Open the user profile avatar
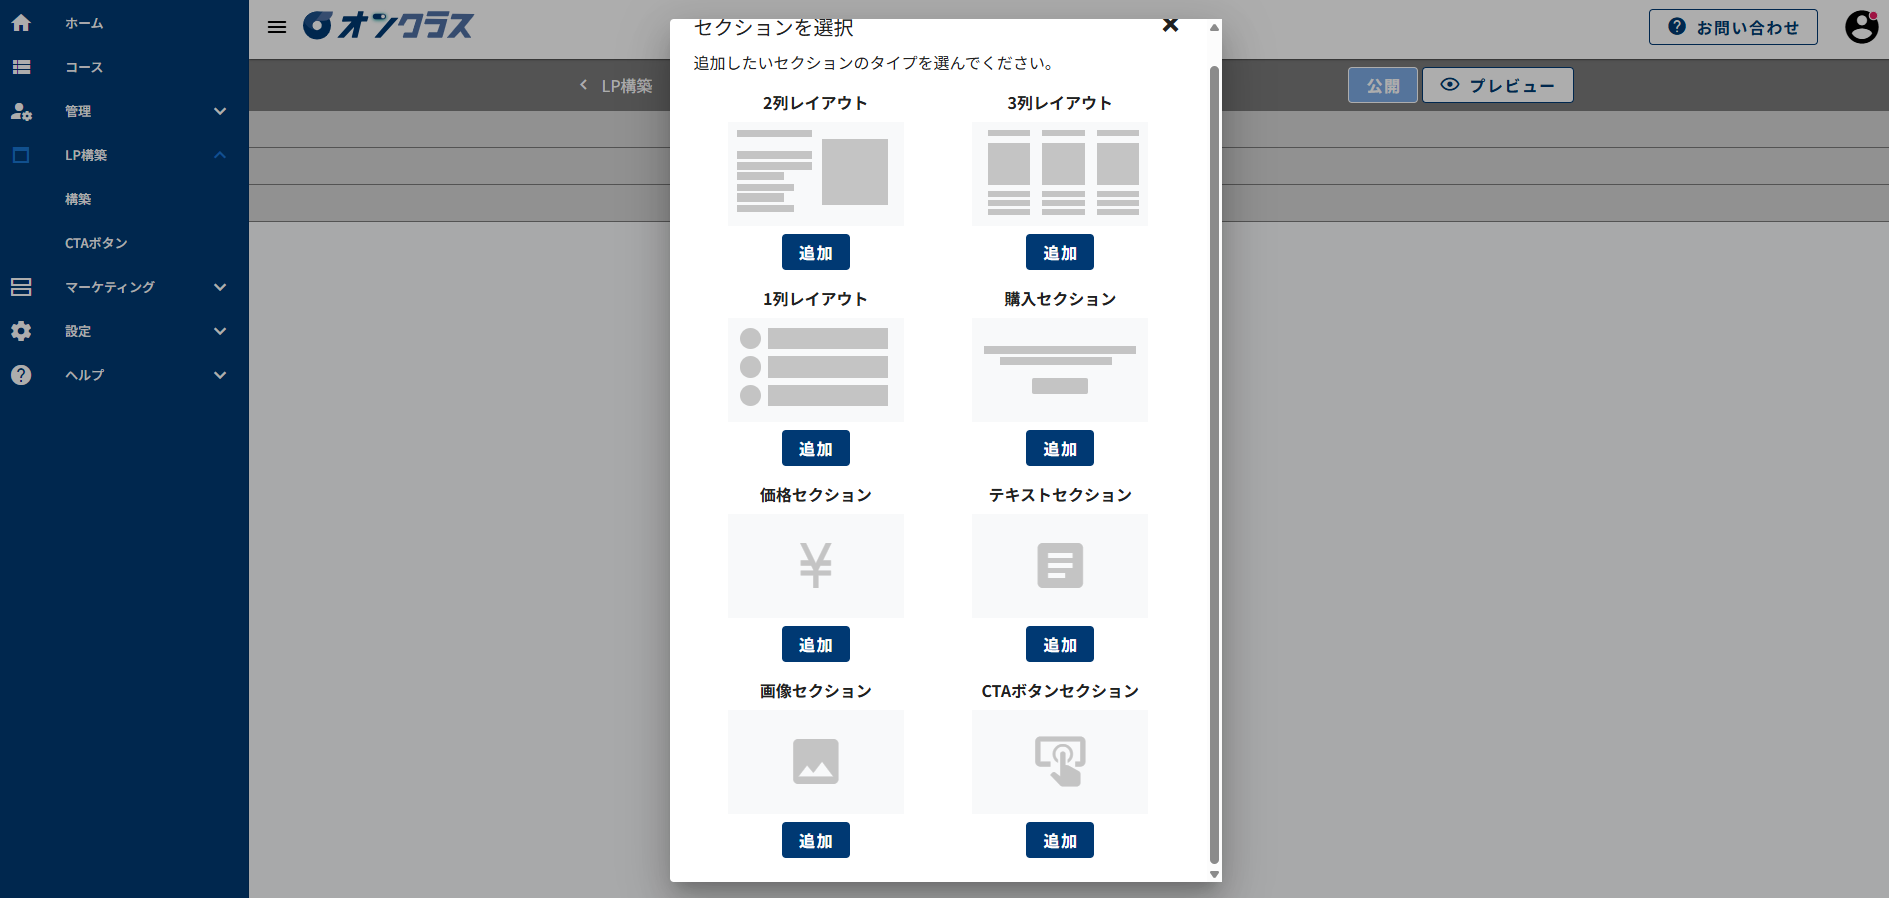 [1861, 27]
